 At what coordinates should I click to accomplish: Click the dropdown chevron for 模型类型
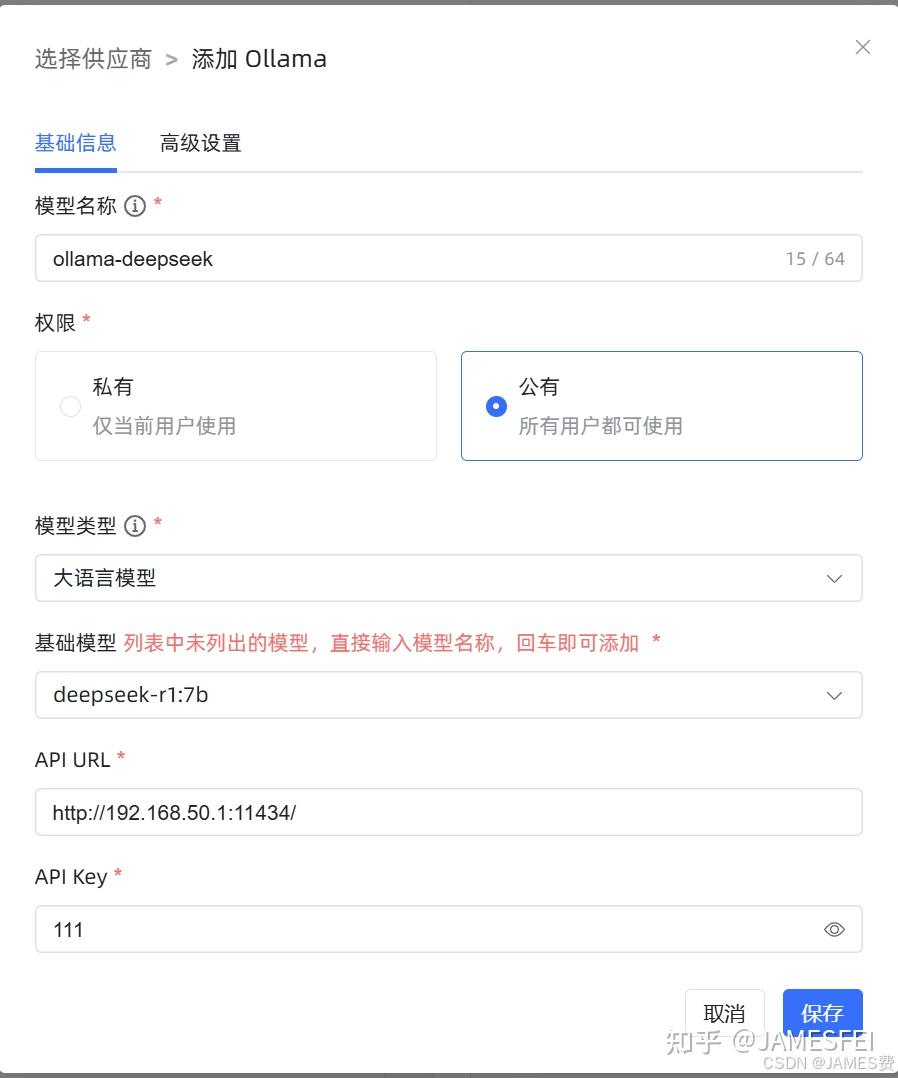[x=834, y=578]
